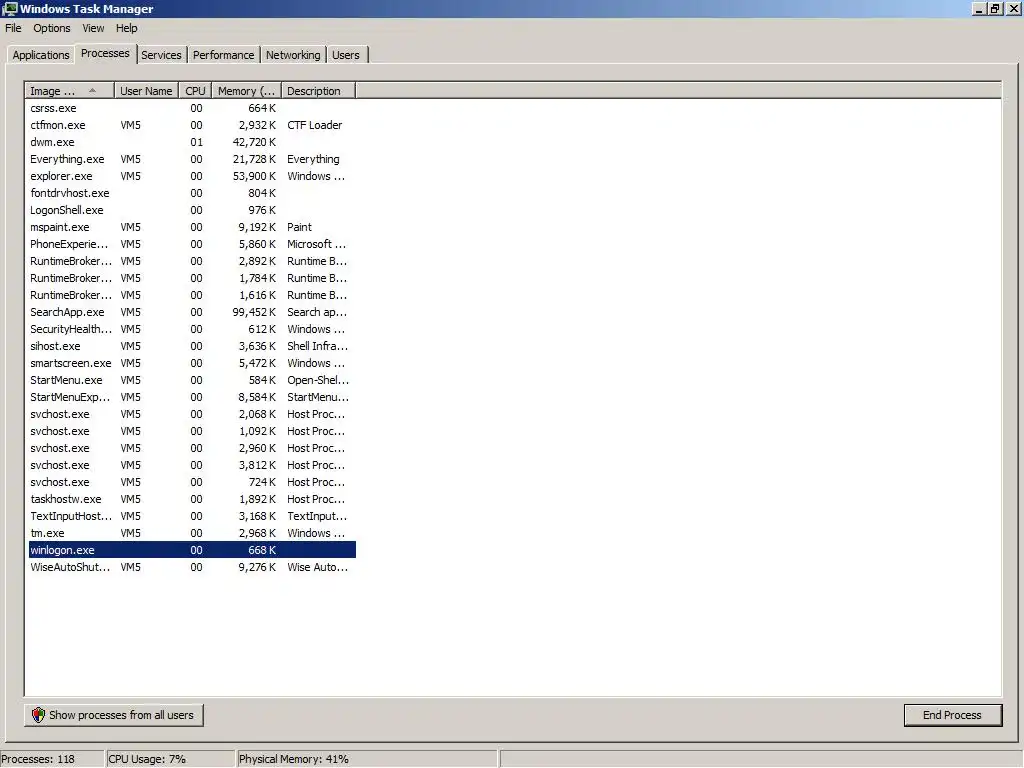Select the smartscreen.exe process
The width and height of the screenshot is (1024, 768).
click(192, 363)
